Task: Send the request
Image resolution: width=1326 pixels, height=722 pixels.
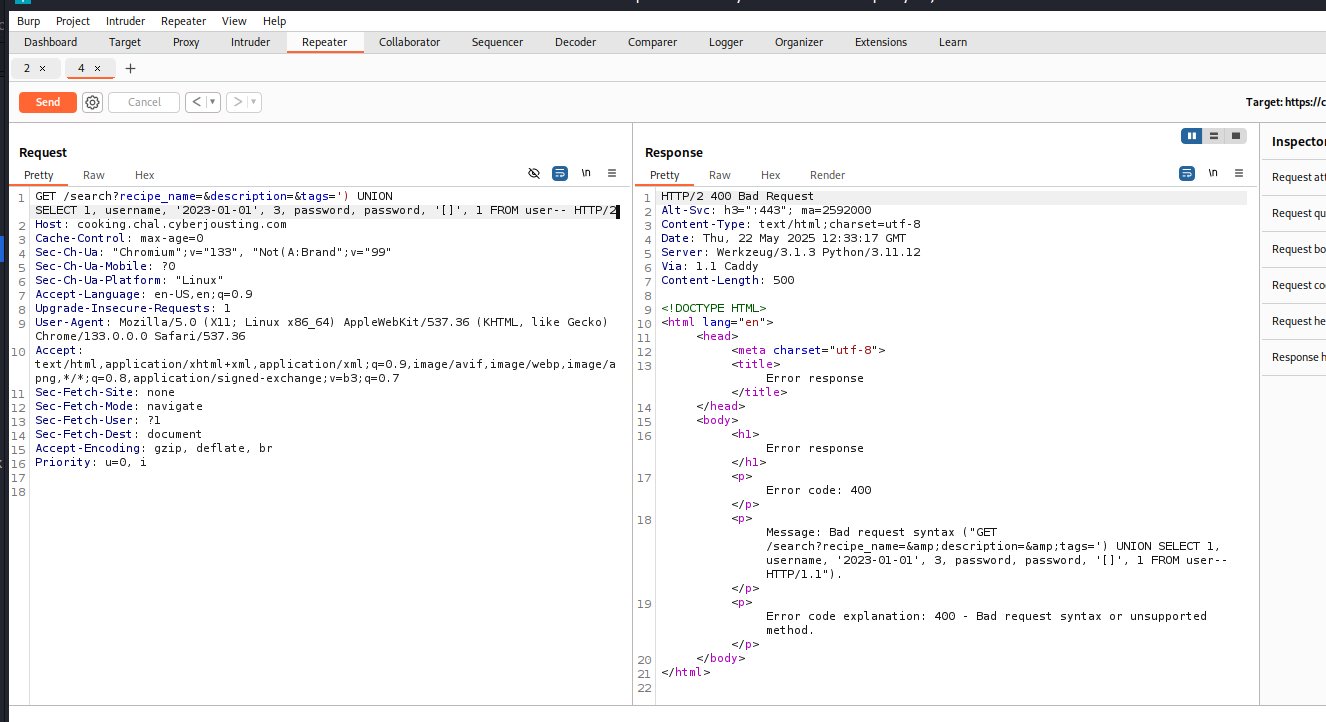Action: click(48, 102)
